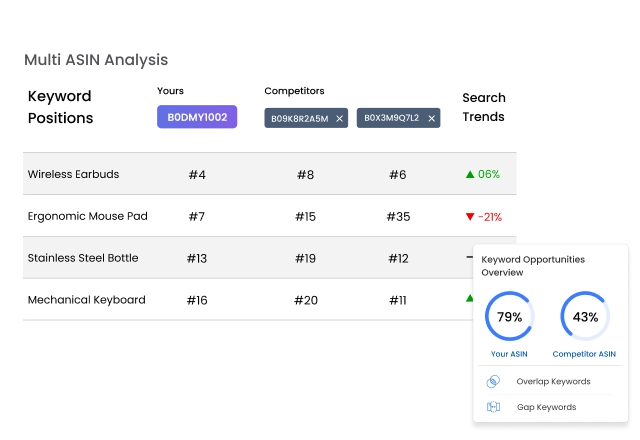Screen dimensions: 640x440
Task: Select the B09K8R2A5M ASIN chip label
Action: (299, 119)
